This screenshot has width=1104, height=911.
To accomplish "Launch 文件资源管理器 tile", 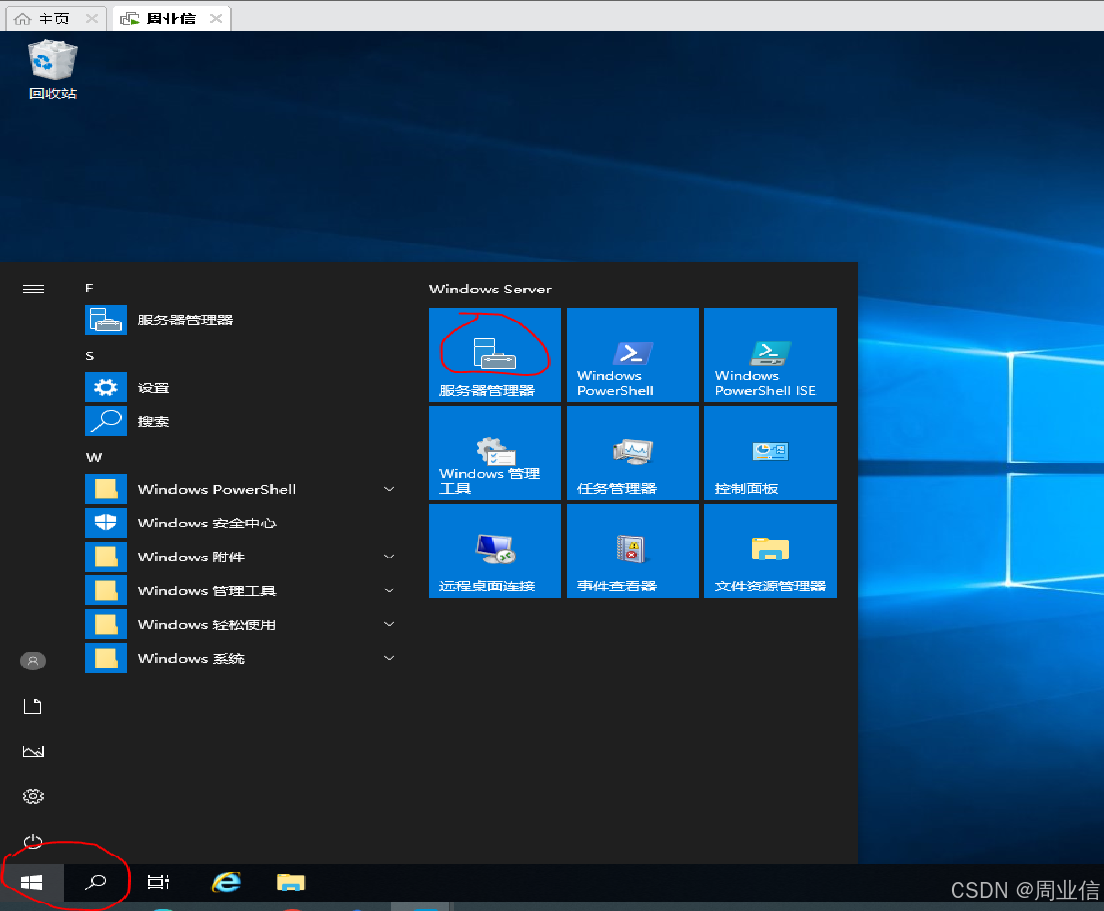I will tap(770, 550).
